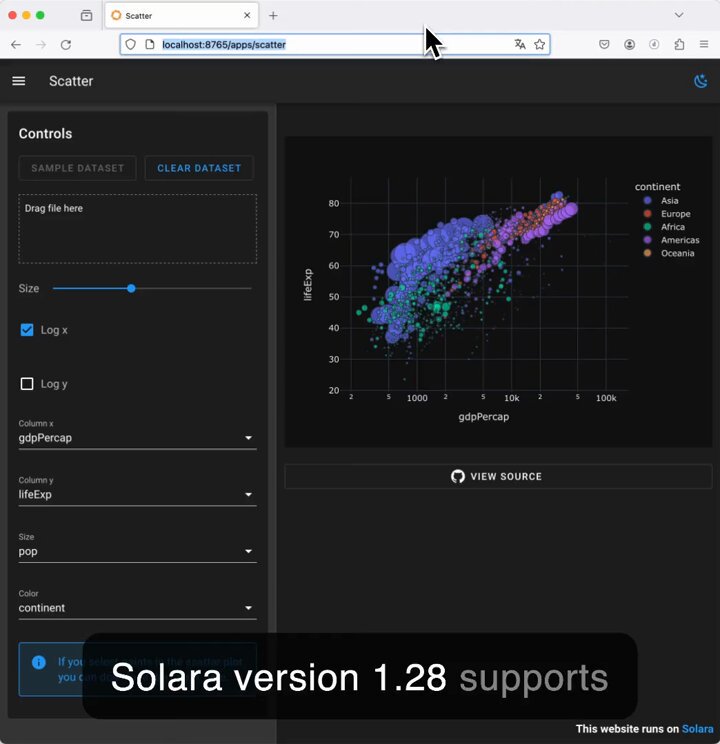
Task: Open the extensions puzzle icon
Action: pyautogui.click(x=679, y=44)
